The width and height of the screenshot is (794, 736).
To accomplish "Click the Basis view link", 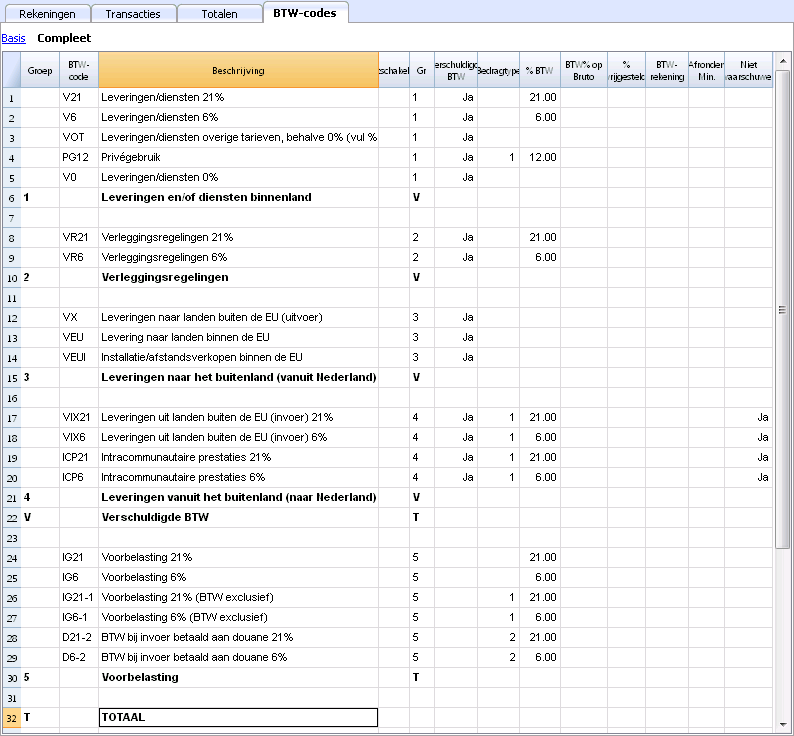I will point(14,38).
